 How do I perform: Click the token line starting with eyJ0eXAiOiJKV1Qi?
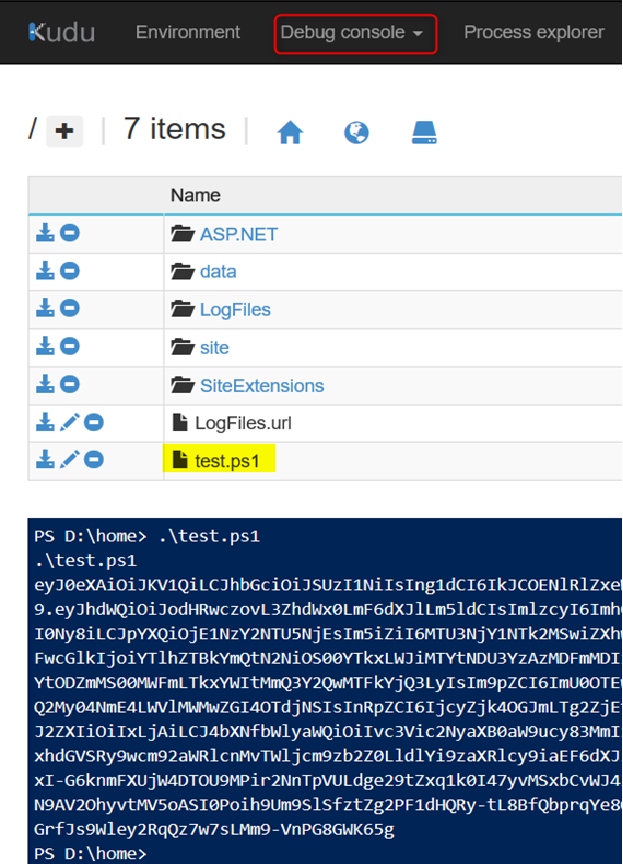[x=328, y=585]
